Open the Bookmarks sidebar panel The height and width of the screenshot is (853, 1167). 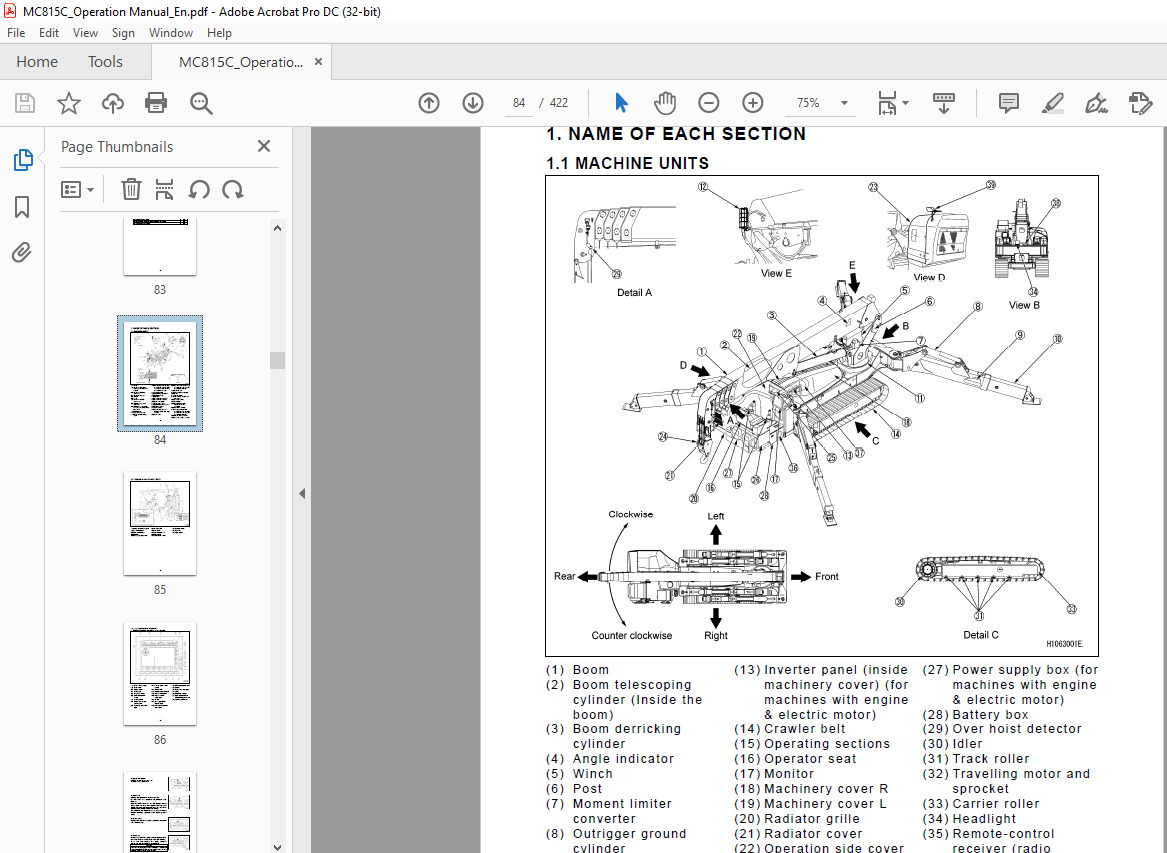pos(22,207)
